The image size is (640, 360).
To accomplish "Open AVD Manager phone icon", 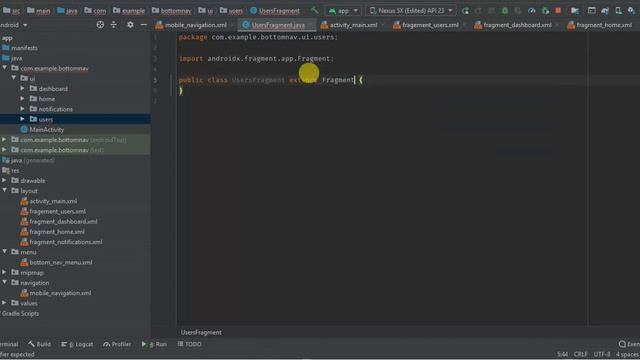I will pyautogui.click(x=618, y=11).
